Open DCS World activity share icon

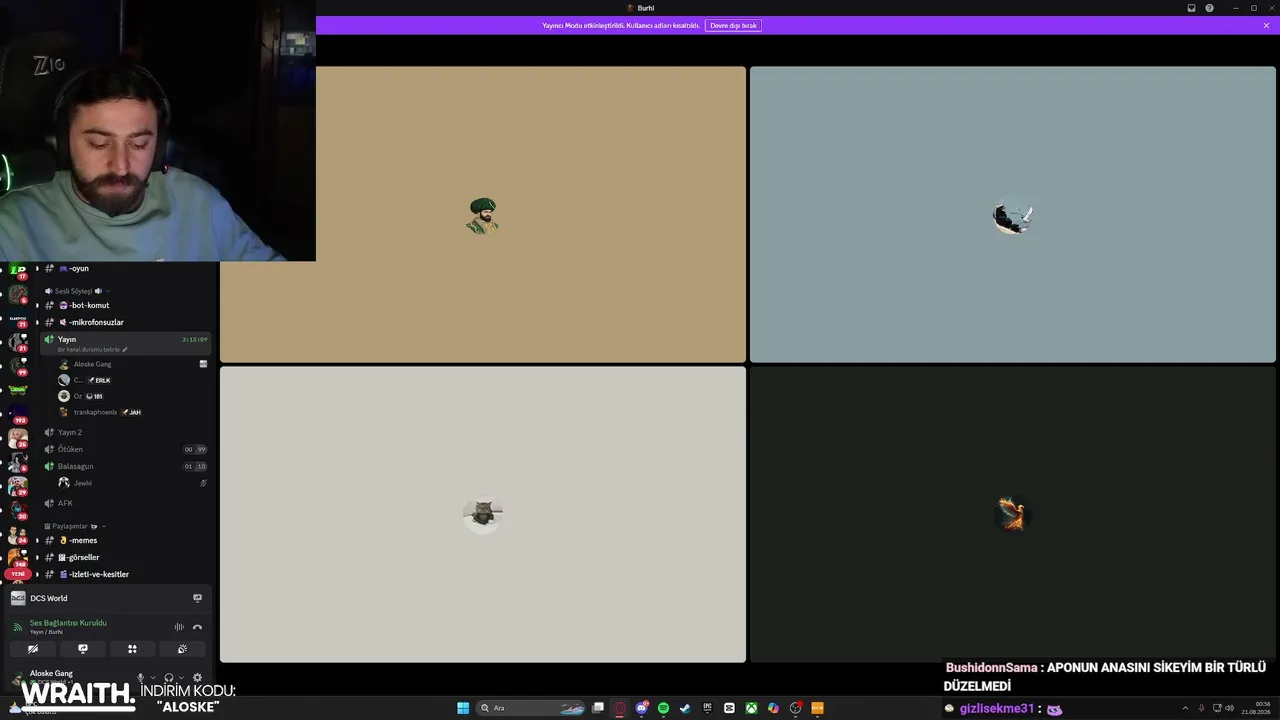pyautogui.click(x=197, y=598)
